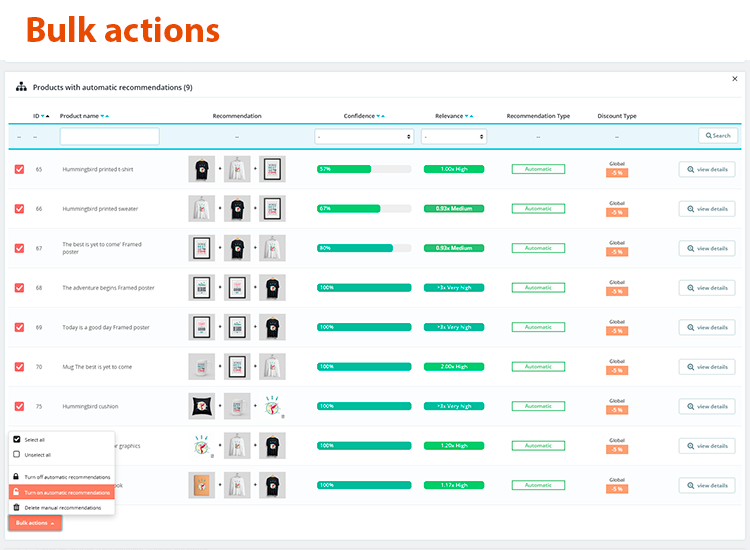Image resolution: width=750 pixels, height=550 pixels.
Task: Click 'Hummingbird printed sweater' product name
Action: tap(100, 209)
